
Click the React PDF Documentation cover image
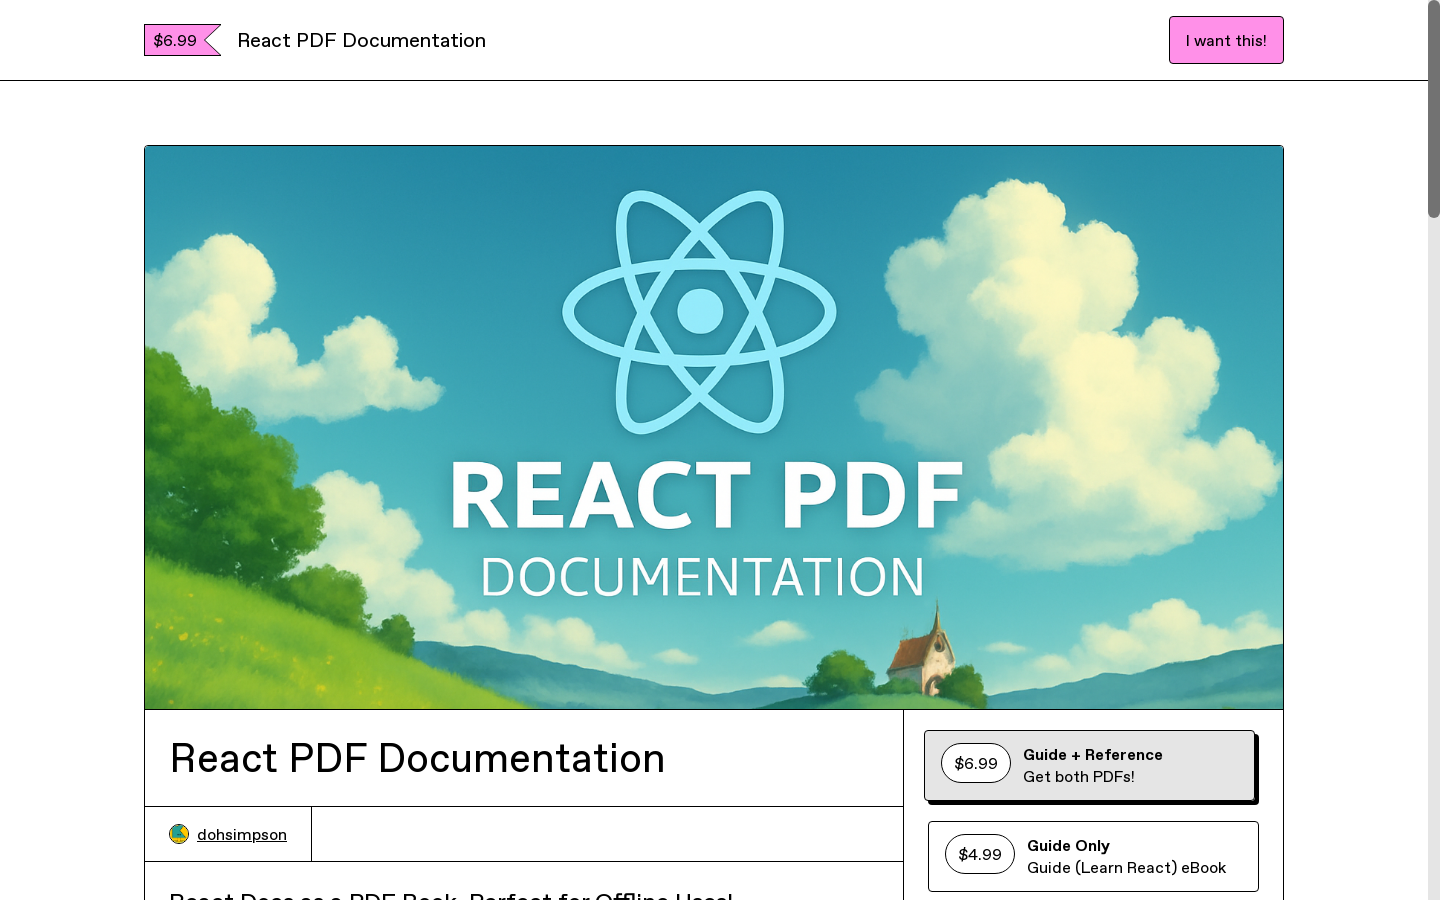pos(714,427)
